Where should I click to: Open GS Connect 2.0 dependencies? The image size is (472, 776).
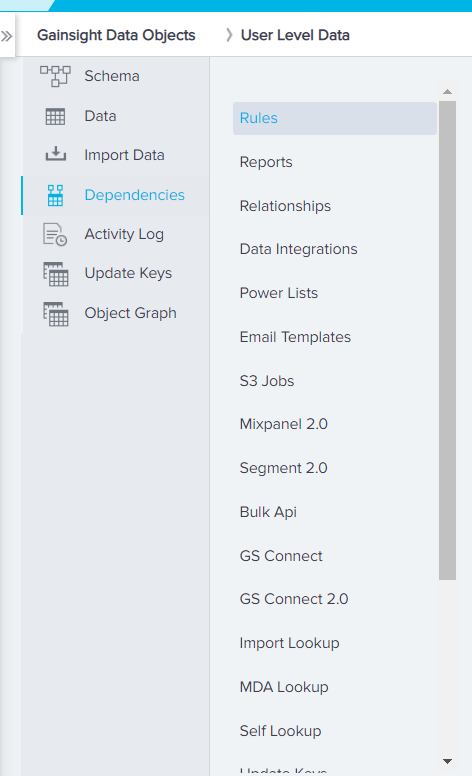point(294,599)
